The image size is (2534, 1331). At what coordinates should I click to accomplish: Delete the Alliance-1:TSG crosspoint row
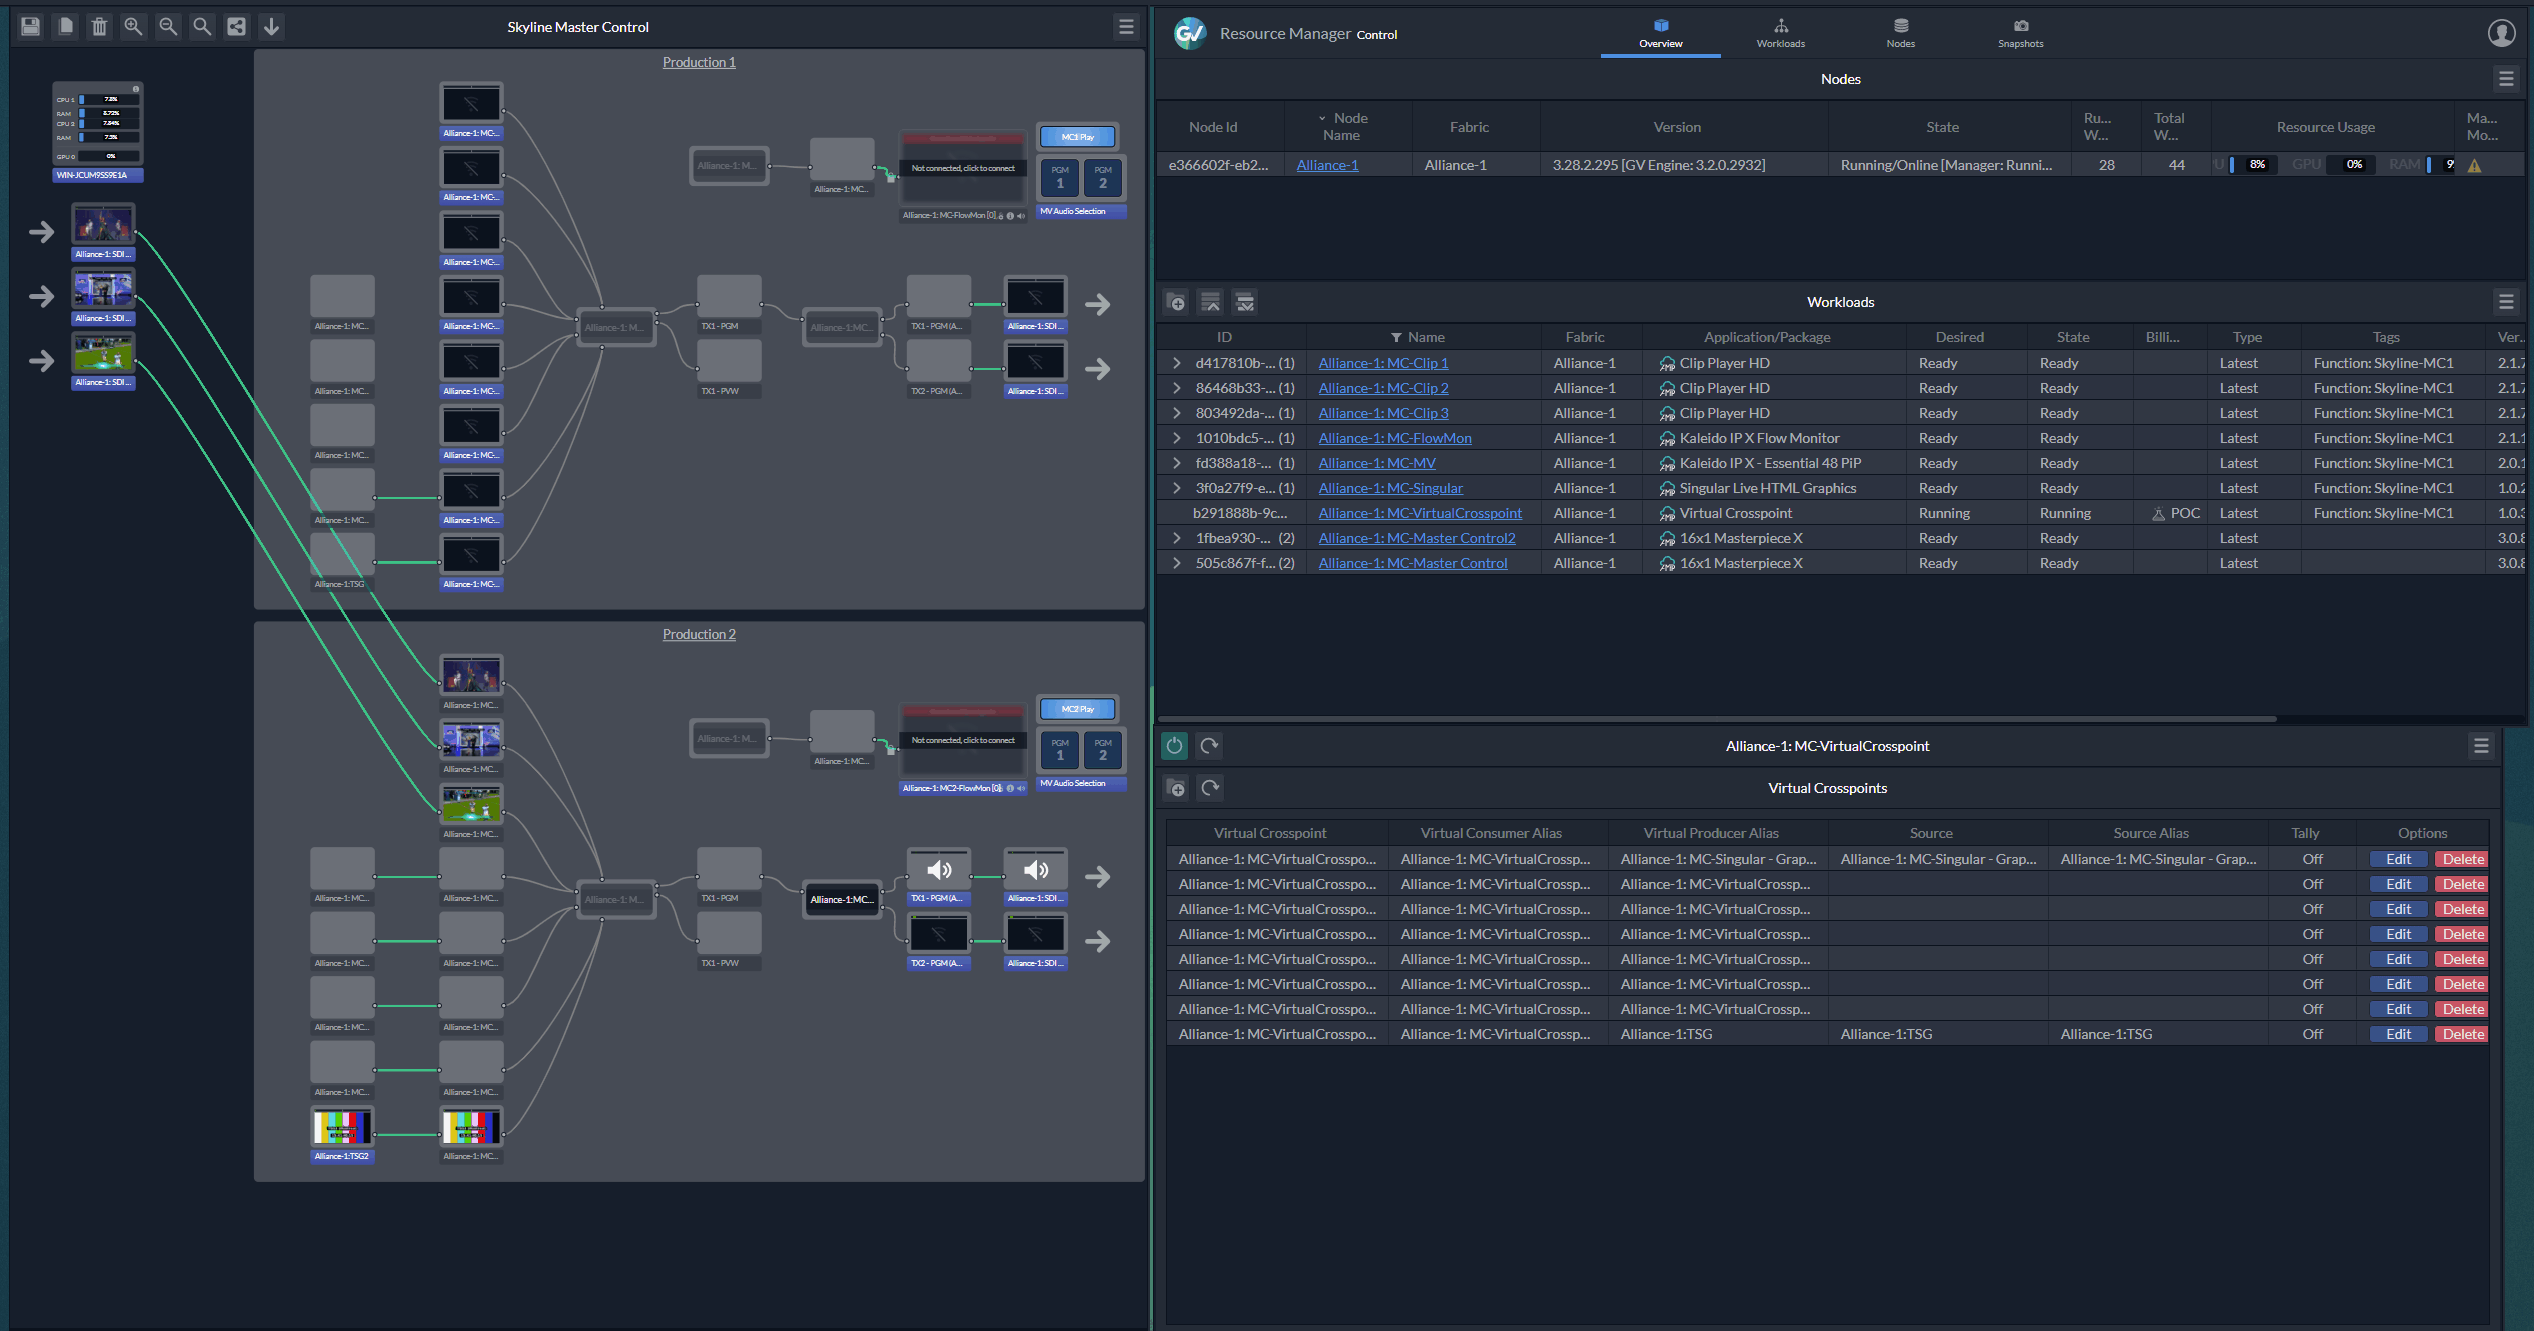click(2461, 1034)
